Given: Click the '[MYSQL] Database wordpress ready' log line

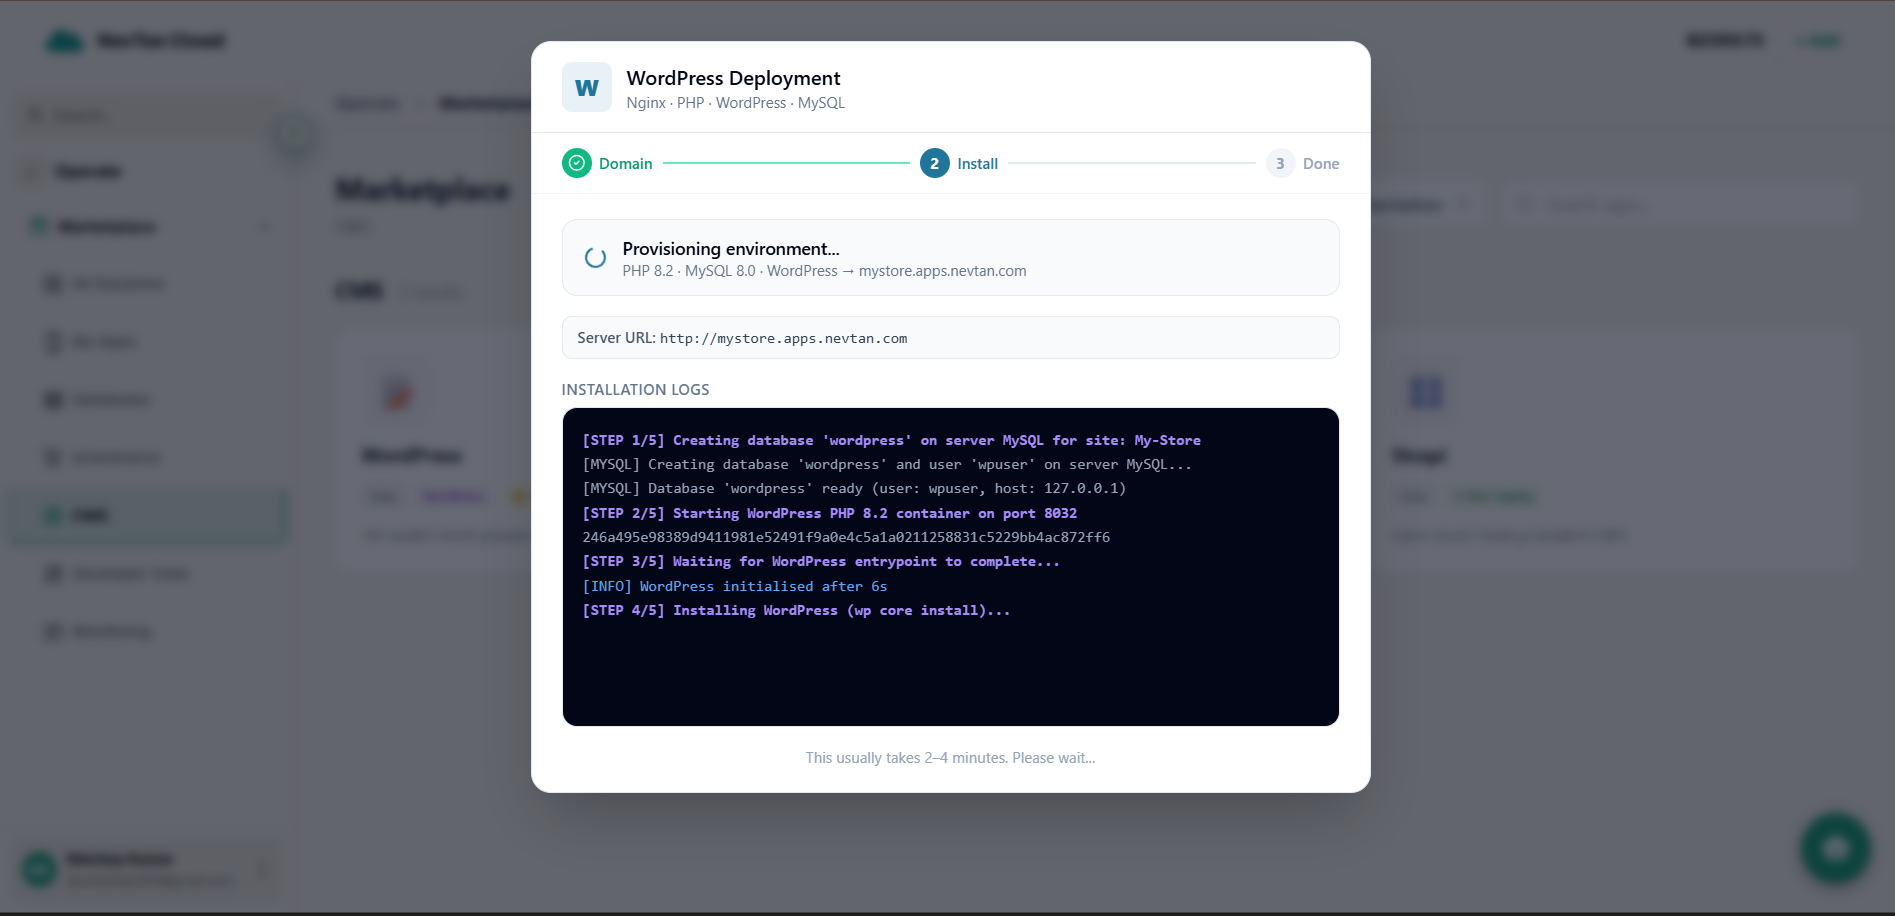Looking at the screenshot, I should point(854,488).
